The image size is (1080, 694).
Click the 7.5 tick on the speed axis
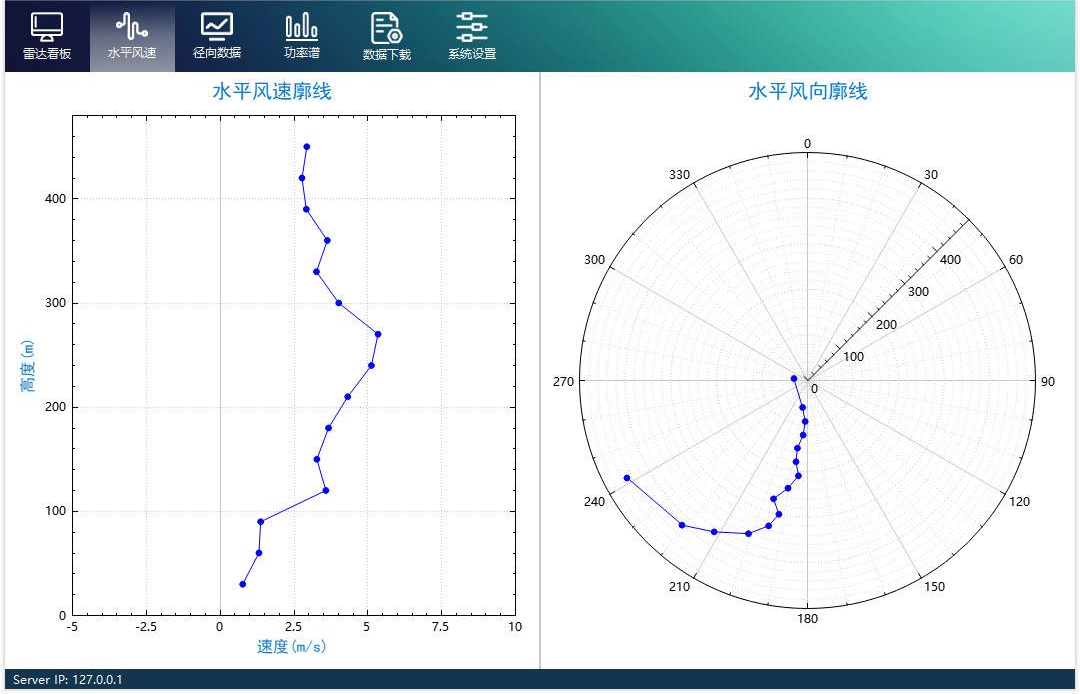441,627
